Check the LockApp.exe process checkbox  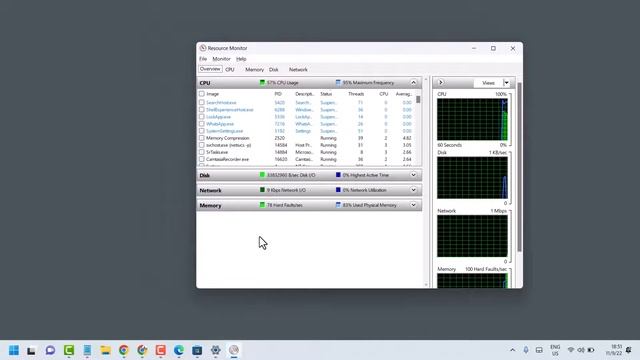tap(202, 117)
